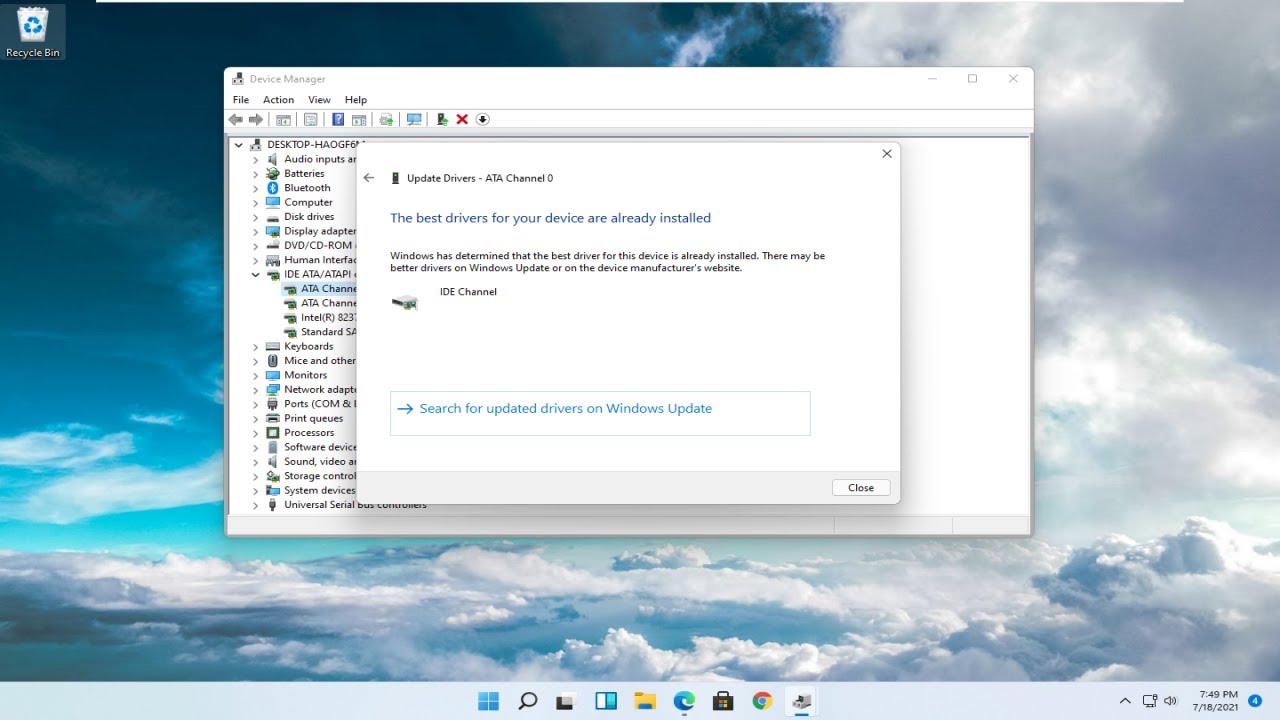This screenshot has height=720, width=1280.
Task: Open the Recycle Bin desktop icon
Action: tap(33, 32)
